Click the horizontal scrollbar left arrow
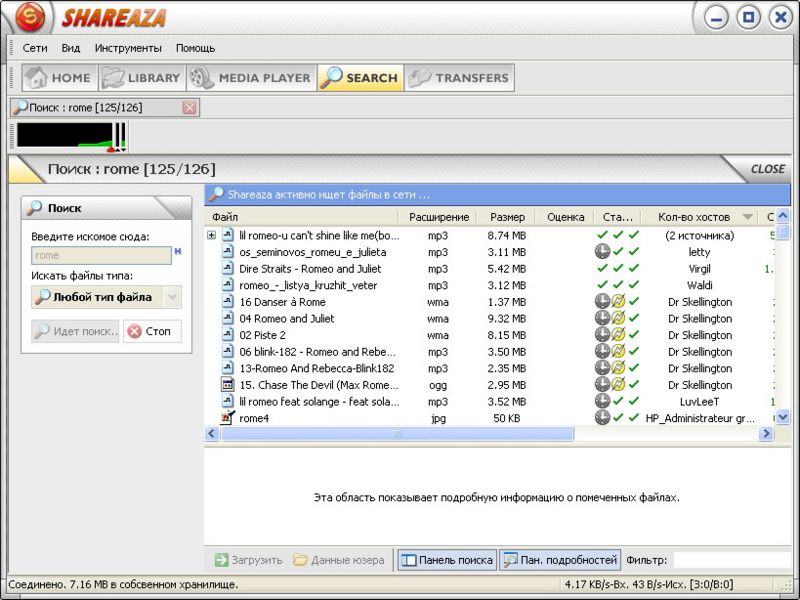Image resolution: width=800 pixels, height=600 pixels. (212, 434)
